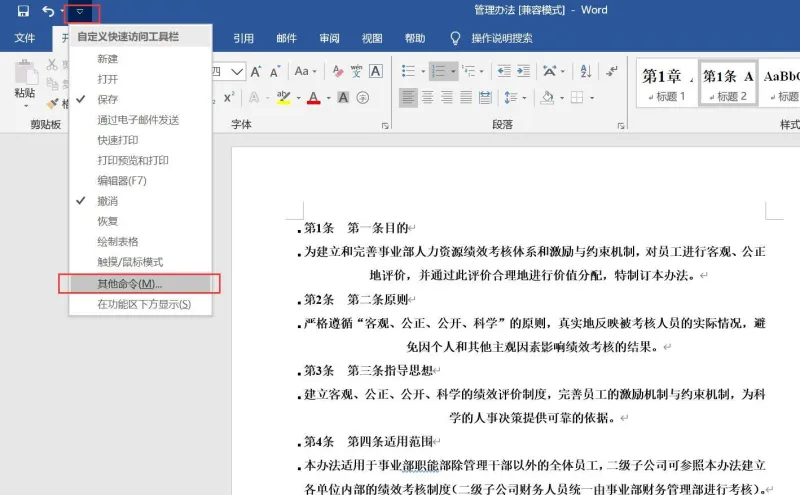Click the lightbulb Tell Me icon
Screen dimensions: 800x495
click(x=455, y=38)
